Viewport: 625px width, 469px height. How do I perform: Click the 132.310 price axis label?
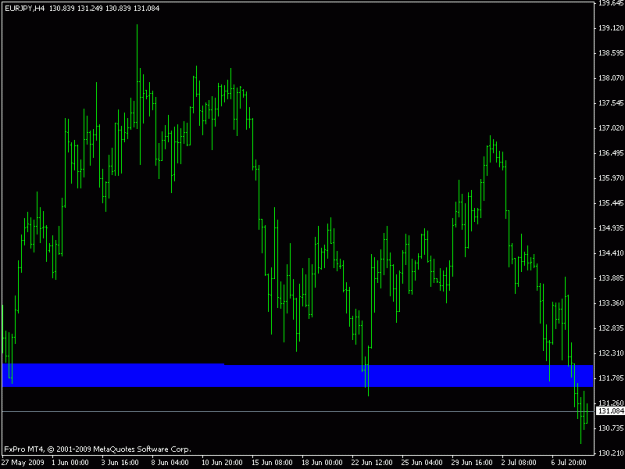coord(611,353)
